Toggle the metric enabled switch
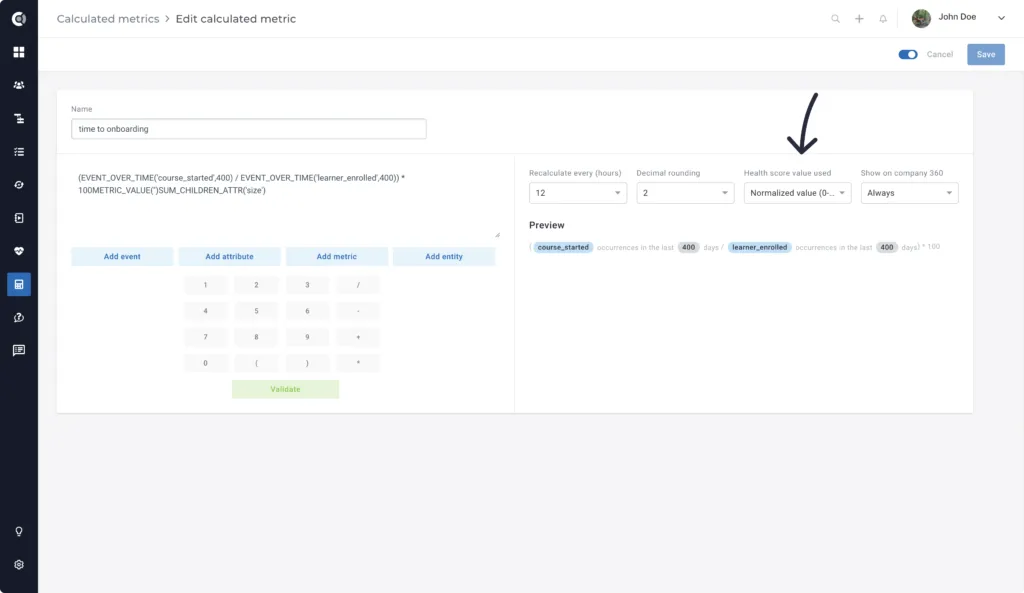 pos(908,54)
